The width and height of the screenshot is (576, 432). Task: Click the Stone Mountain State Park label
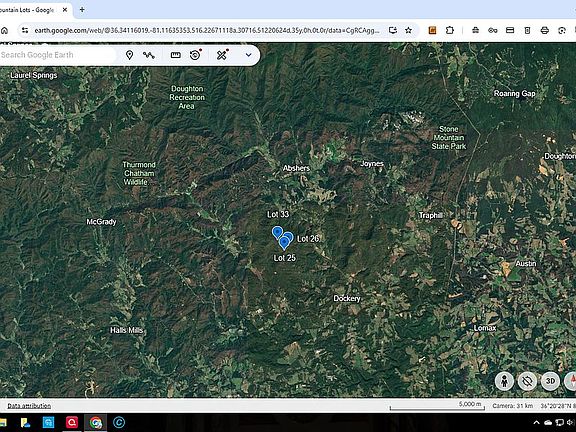pyautogui.click(x=449, y=138)
